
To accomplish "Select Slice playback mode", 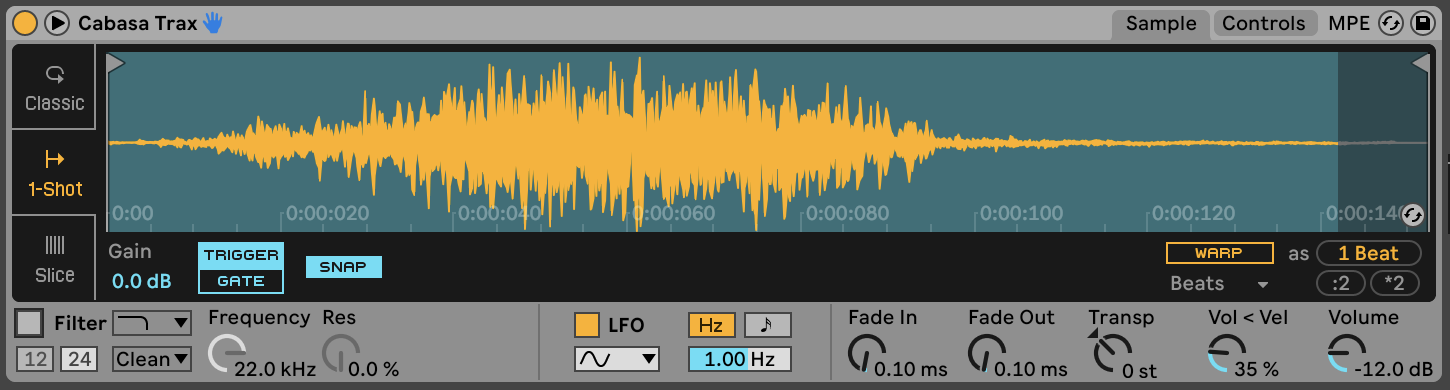I will point(54,258).
